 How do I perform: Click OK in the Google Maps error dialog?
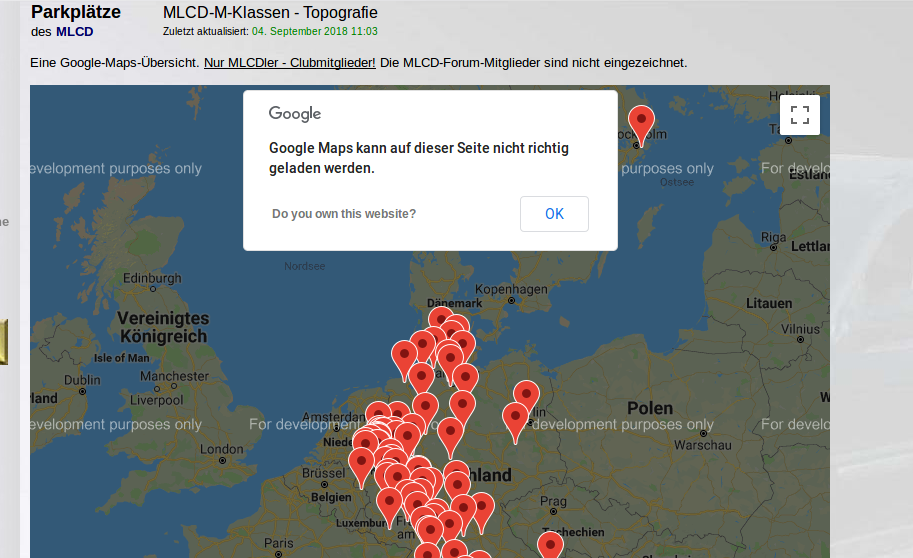pyautogui.click(x=554, y=214)
